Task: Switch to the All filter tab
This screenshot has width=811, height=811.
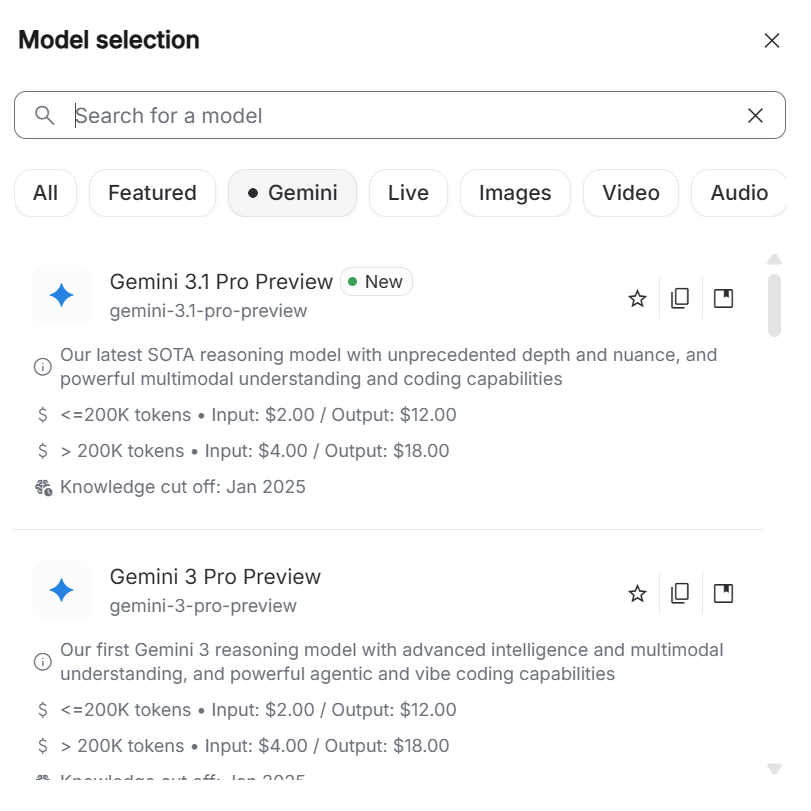Action: 45,193
